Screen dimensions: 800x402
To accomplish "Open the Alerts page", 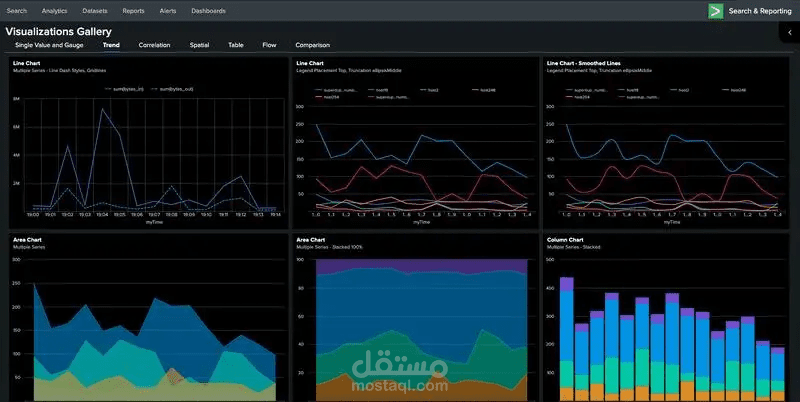I will [x=168, y=11].
